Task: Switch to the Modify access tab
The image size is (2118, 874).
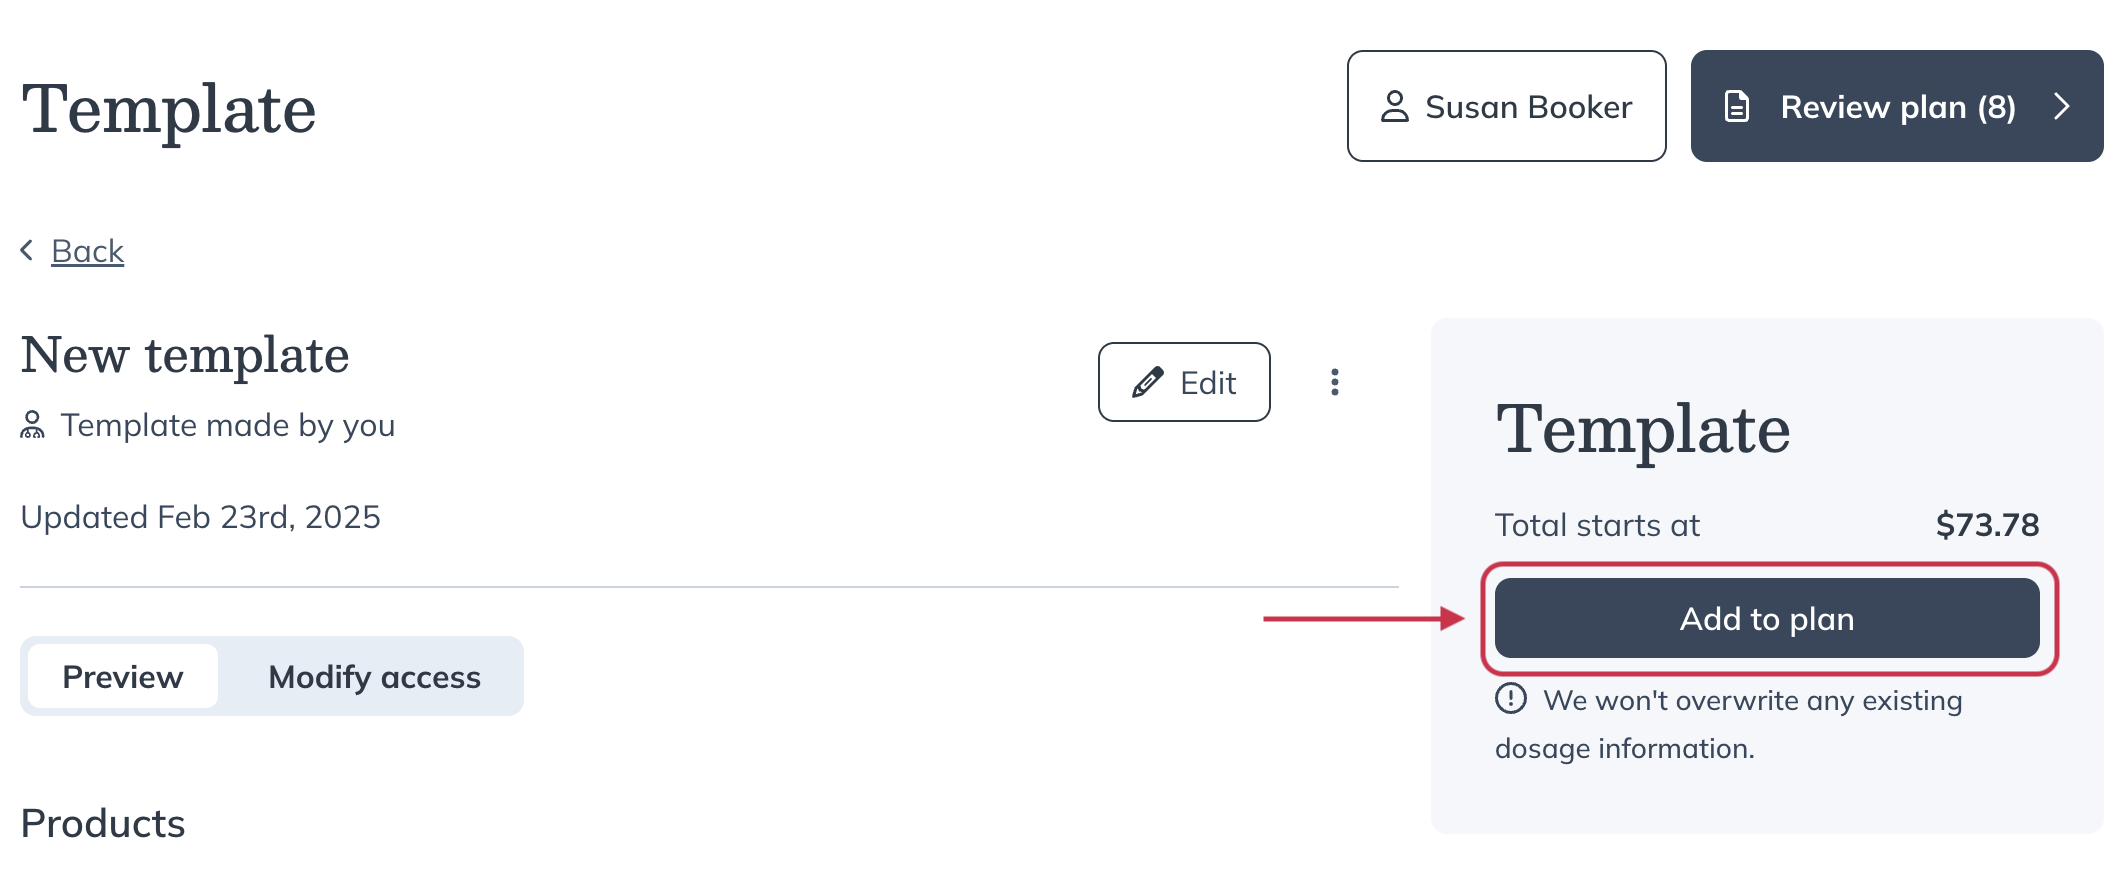Action: [x=375, y=677]
